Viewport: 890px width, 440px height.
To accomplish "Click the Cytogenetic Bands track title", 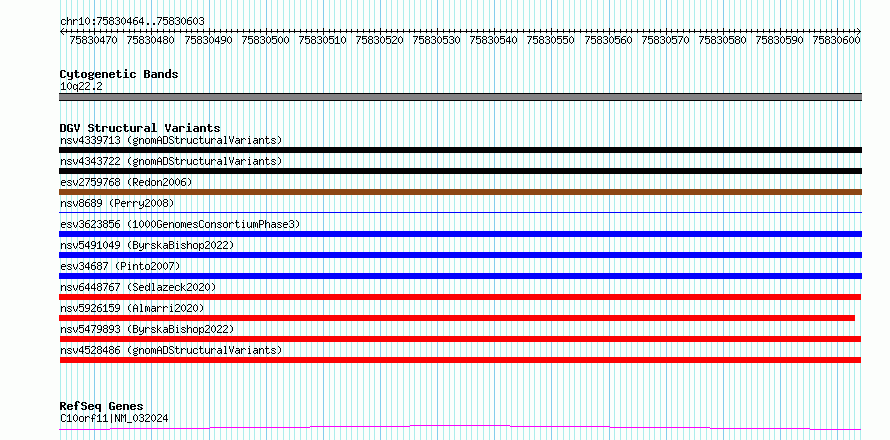I will pos(119,74).
